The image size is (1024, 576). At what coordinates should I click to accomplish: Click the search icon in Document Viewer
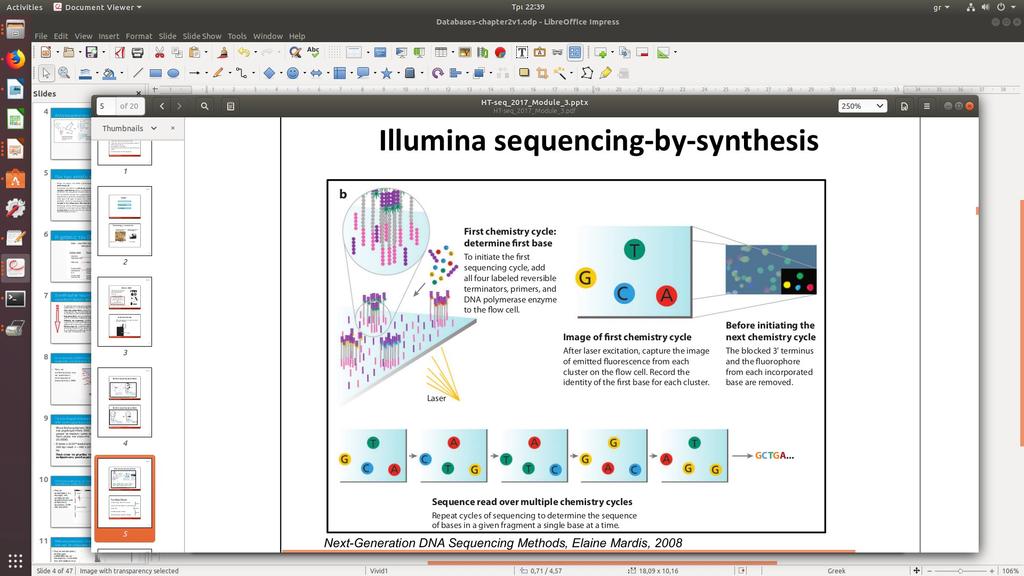tap(204, 106)
